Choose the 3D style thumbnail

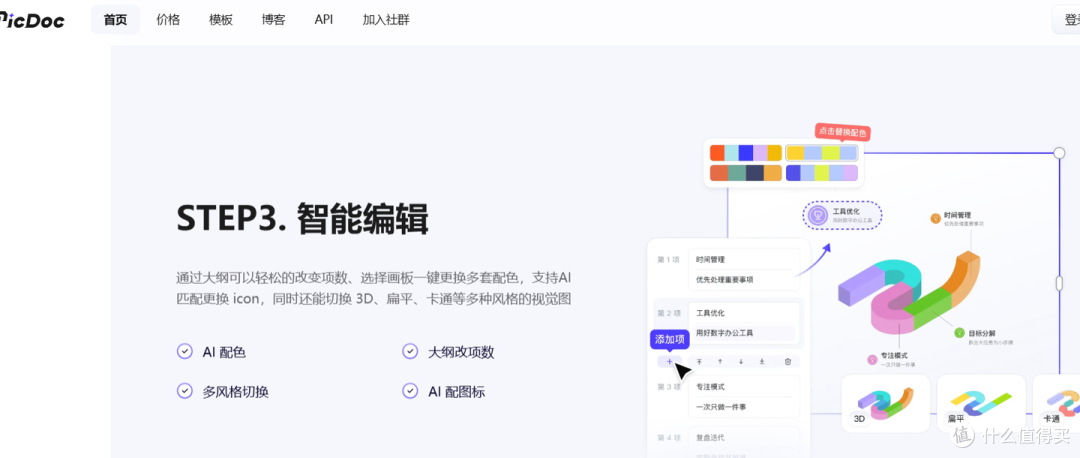tap(886, 403)
